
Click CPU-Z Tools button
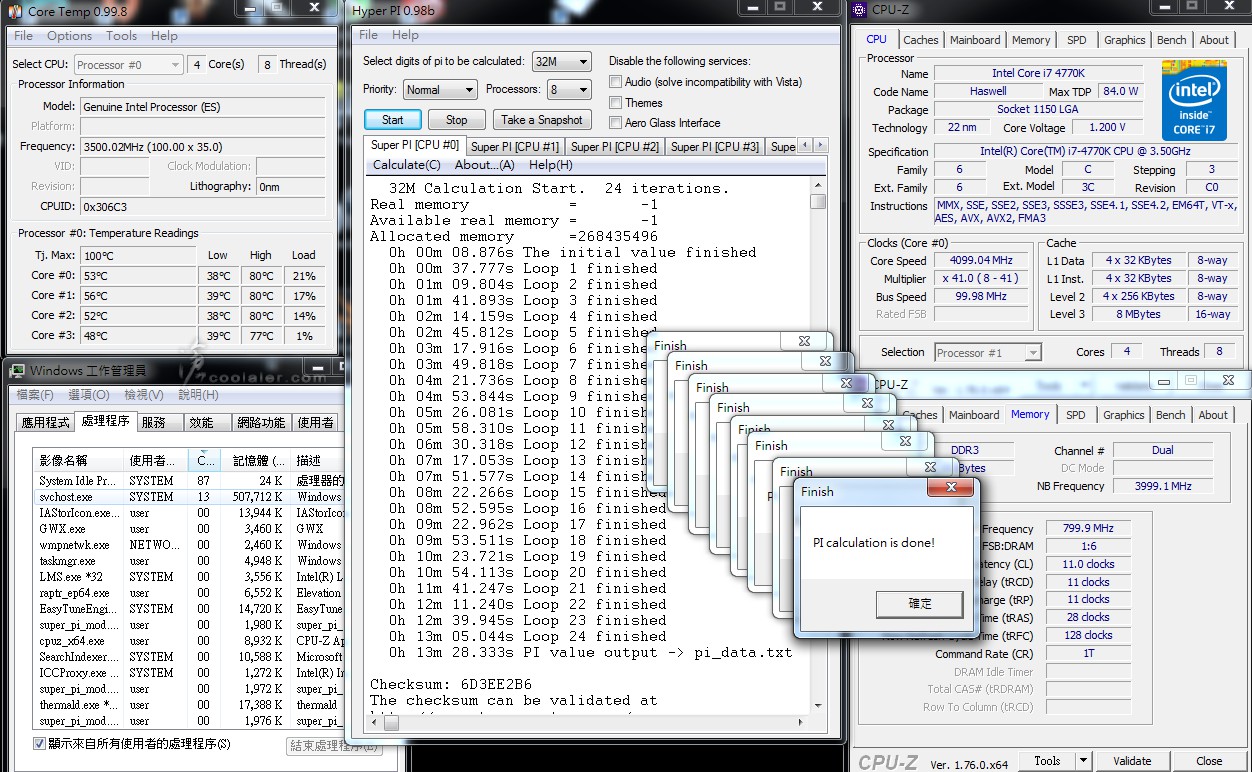pos(1047,761)
